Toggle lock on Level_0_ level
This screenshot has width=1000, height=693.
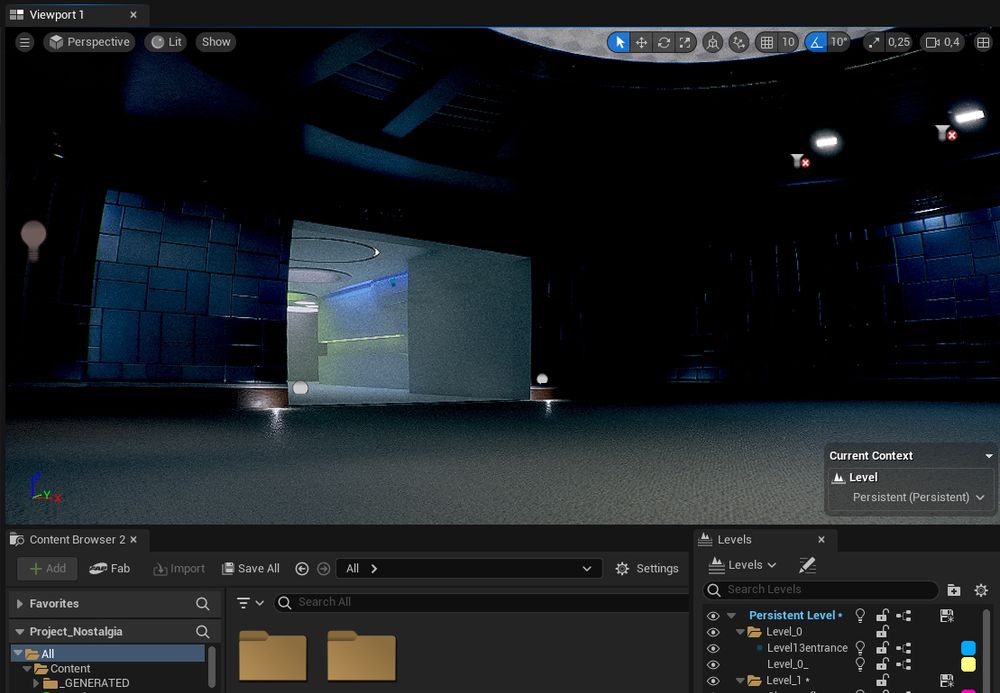click(x=882, y=664)
